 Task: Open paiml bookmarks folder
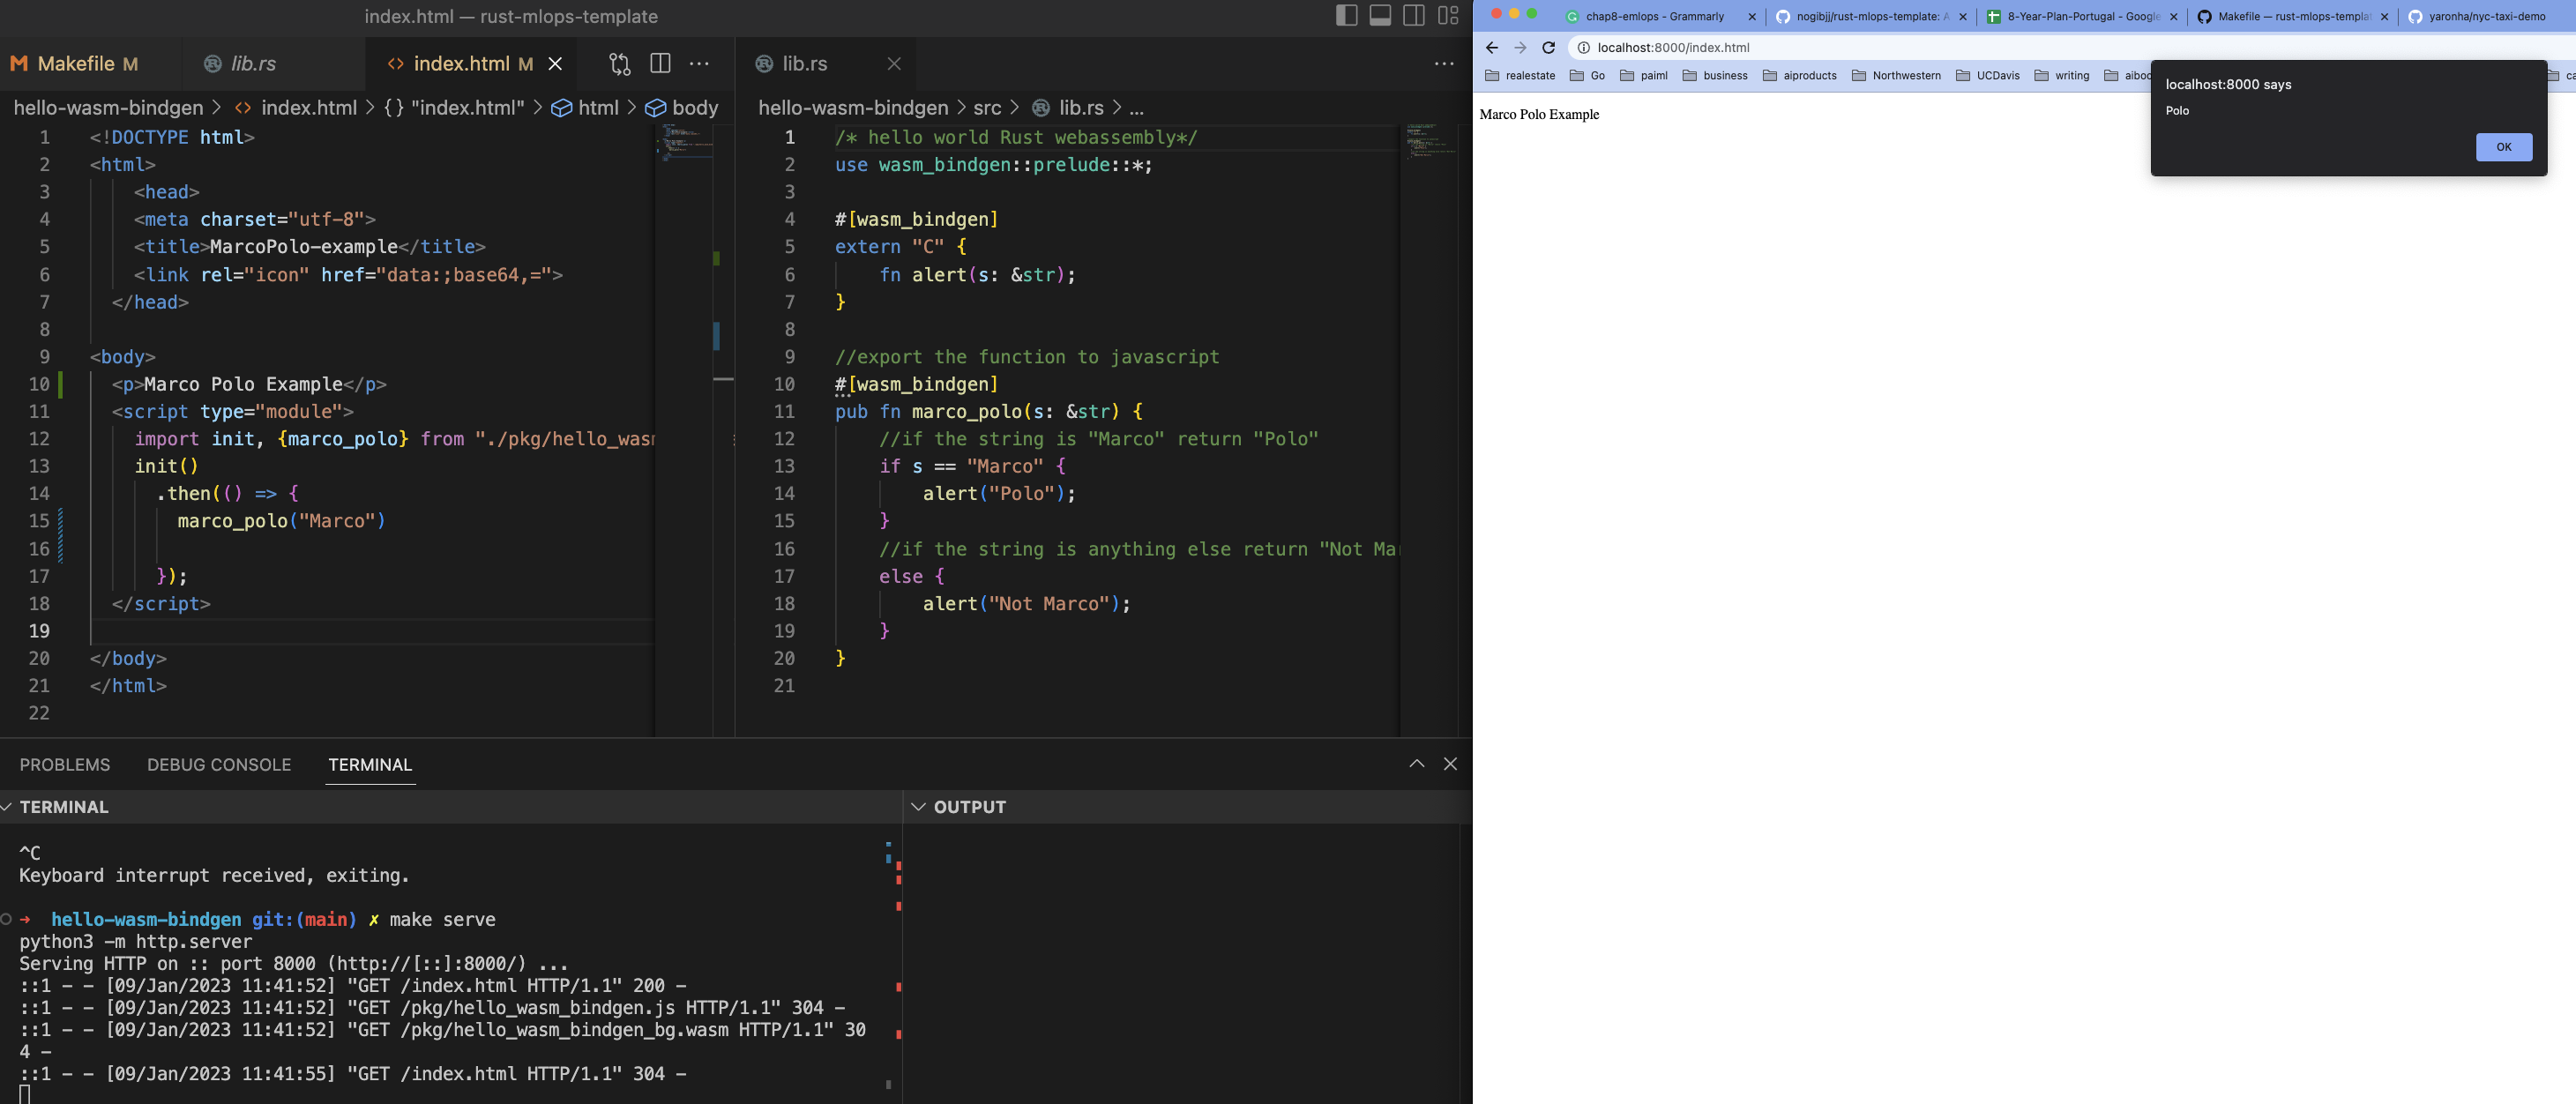pyautogui.click(x=1643, y=75)
